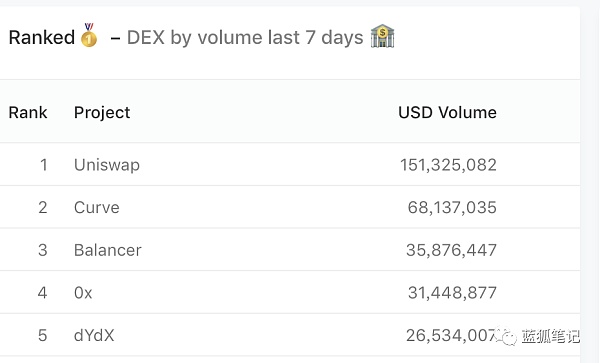Viewport: 600px width, 363px height.
Task: Click the Ranked title text
Action: tap(42, 37)
